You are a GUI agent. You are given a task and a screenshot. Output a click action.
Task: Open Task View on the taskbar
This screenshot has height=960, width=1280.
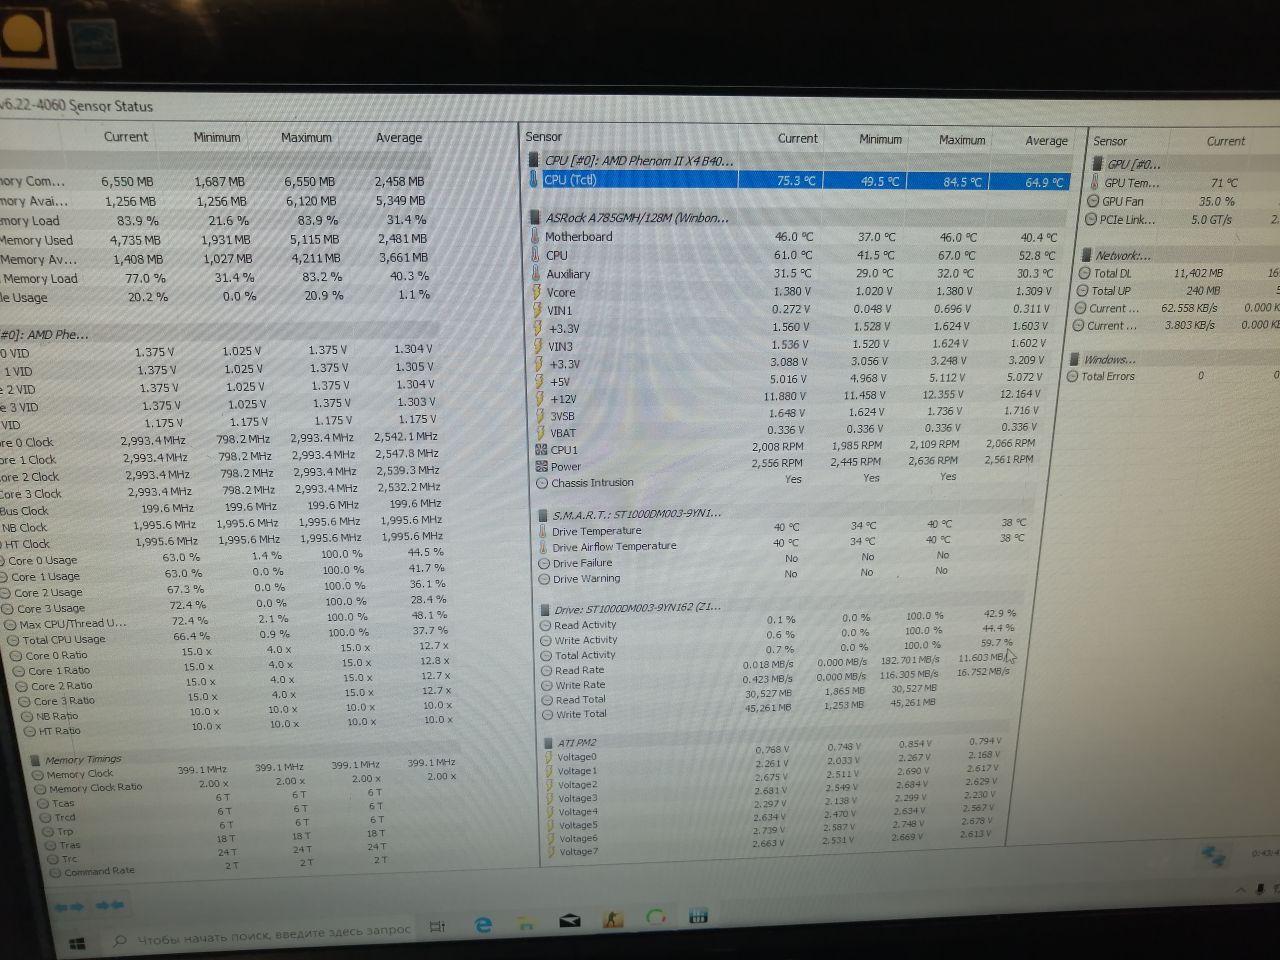pyautogui.click(x=437, y=927)
